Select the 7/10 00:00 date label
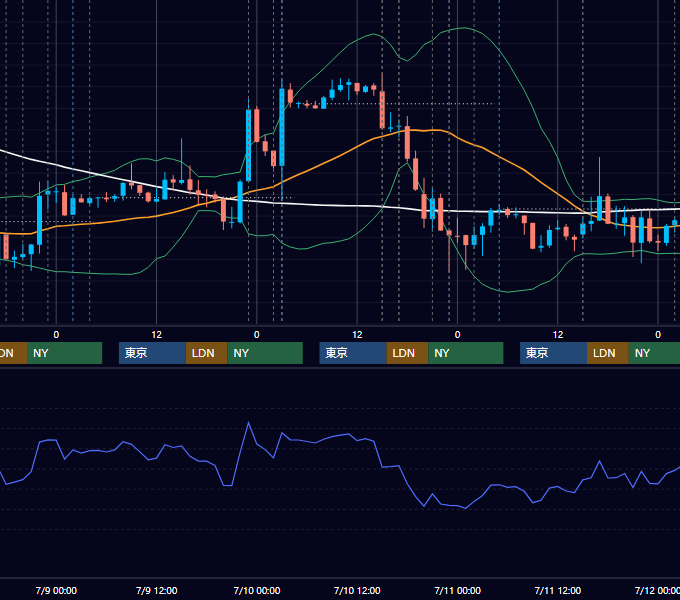Viewport: 680px width, 600px height. [x=257, y=590]
